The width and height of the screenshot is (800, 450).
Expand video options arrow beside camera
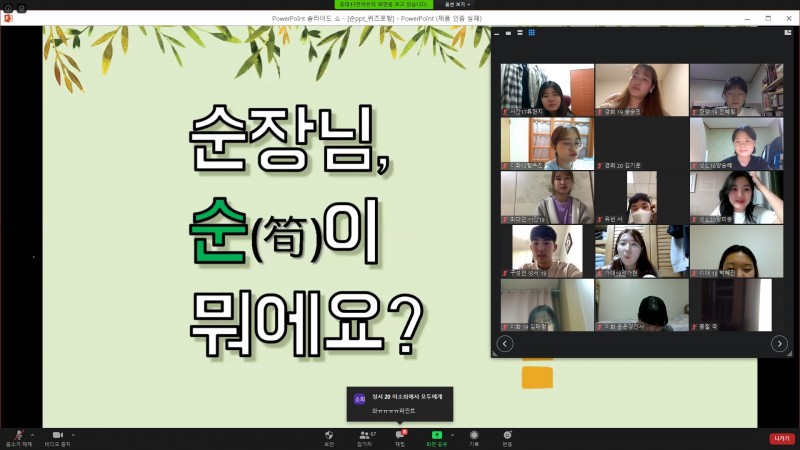[75, 435]
